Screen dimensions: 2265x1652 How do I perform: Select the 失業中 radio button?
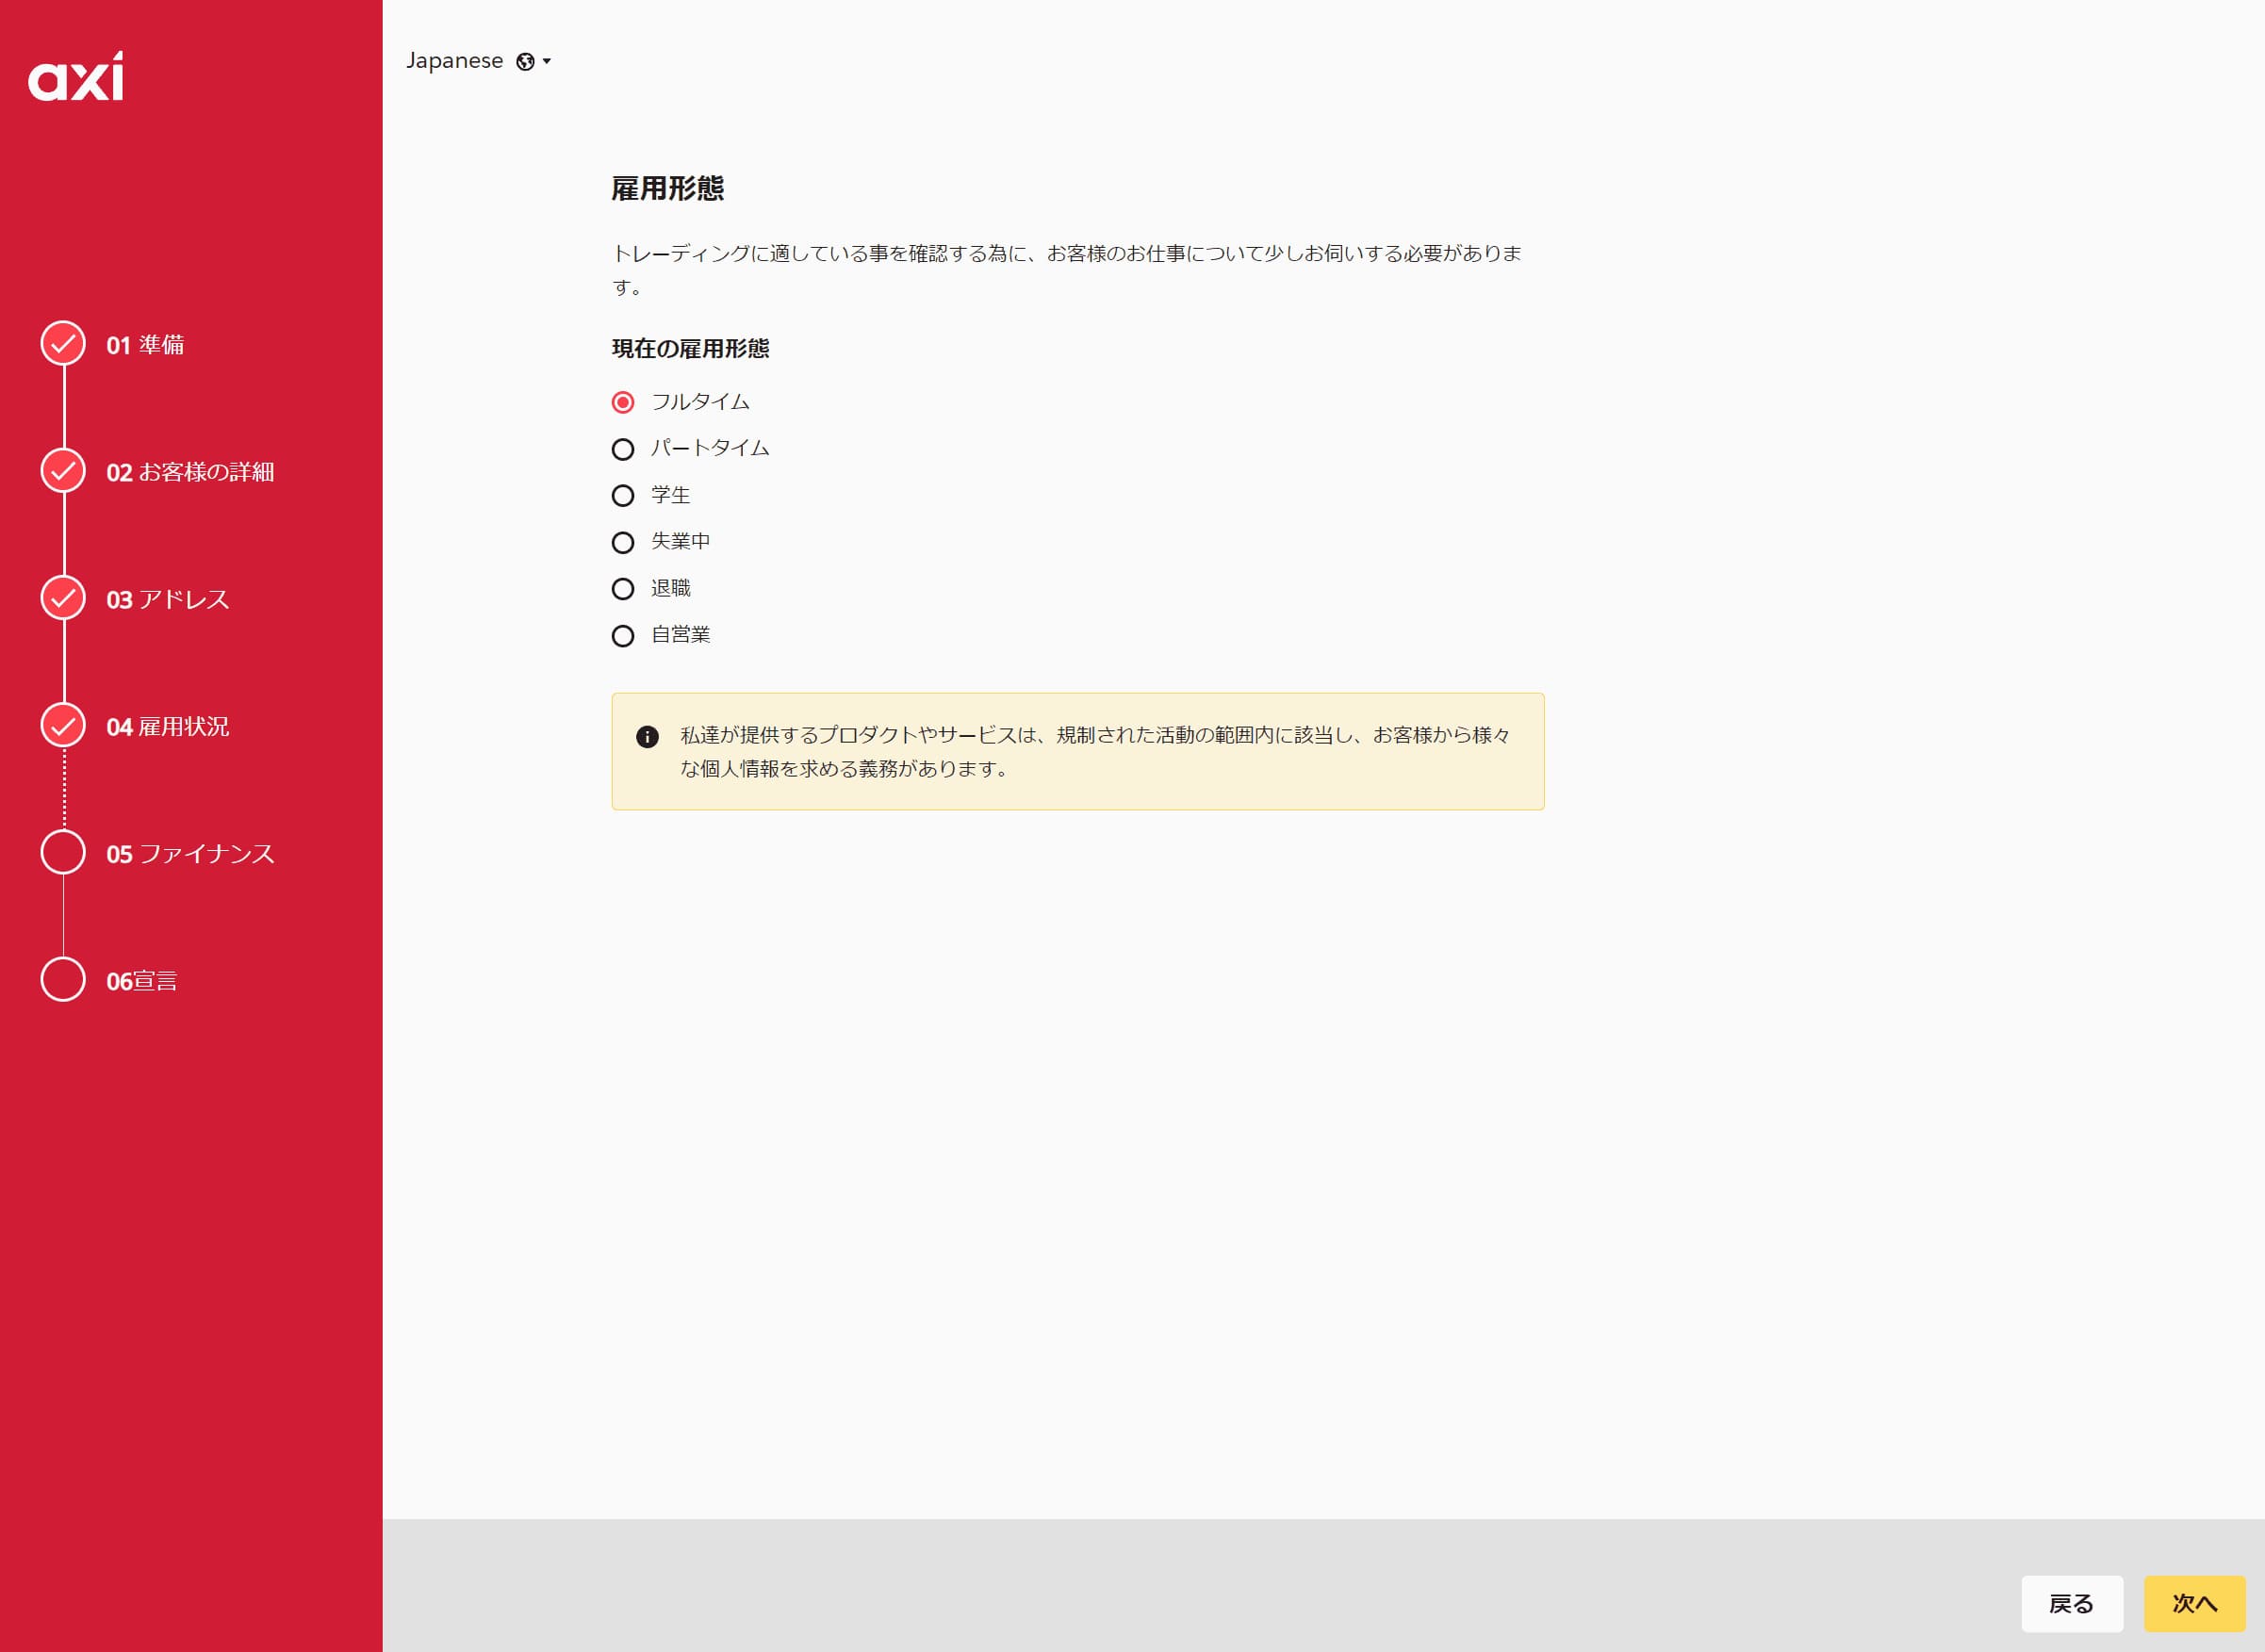click(623, 542)
